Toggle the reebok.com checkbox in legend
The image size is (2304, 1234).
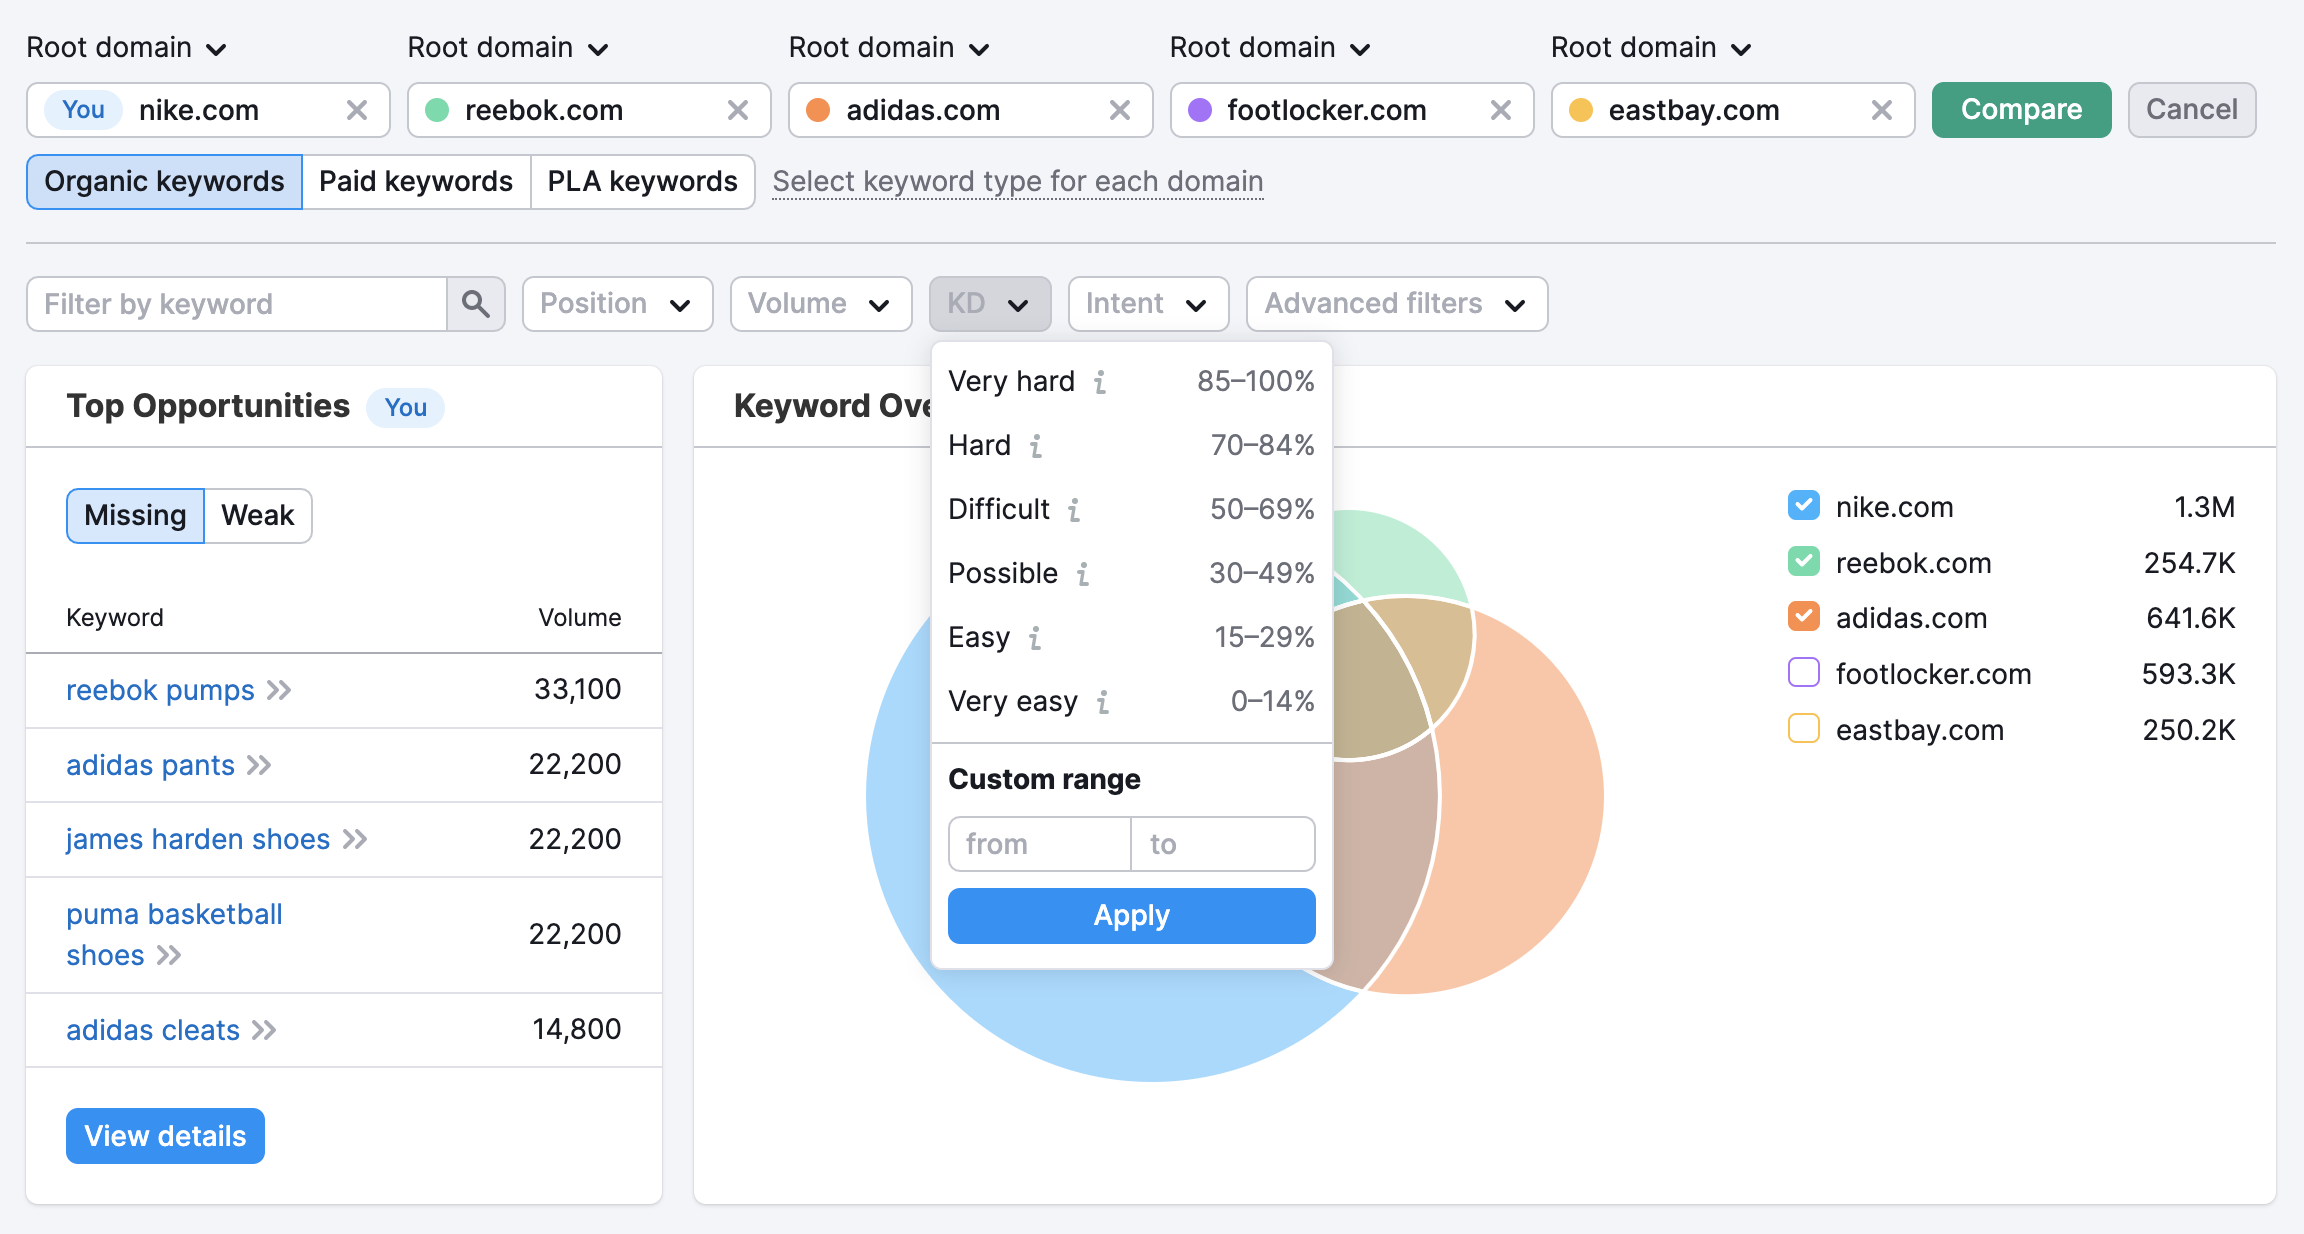pos(1804,562)
